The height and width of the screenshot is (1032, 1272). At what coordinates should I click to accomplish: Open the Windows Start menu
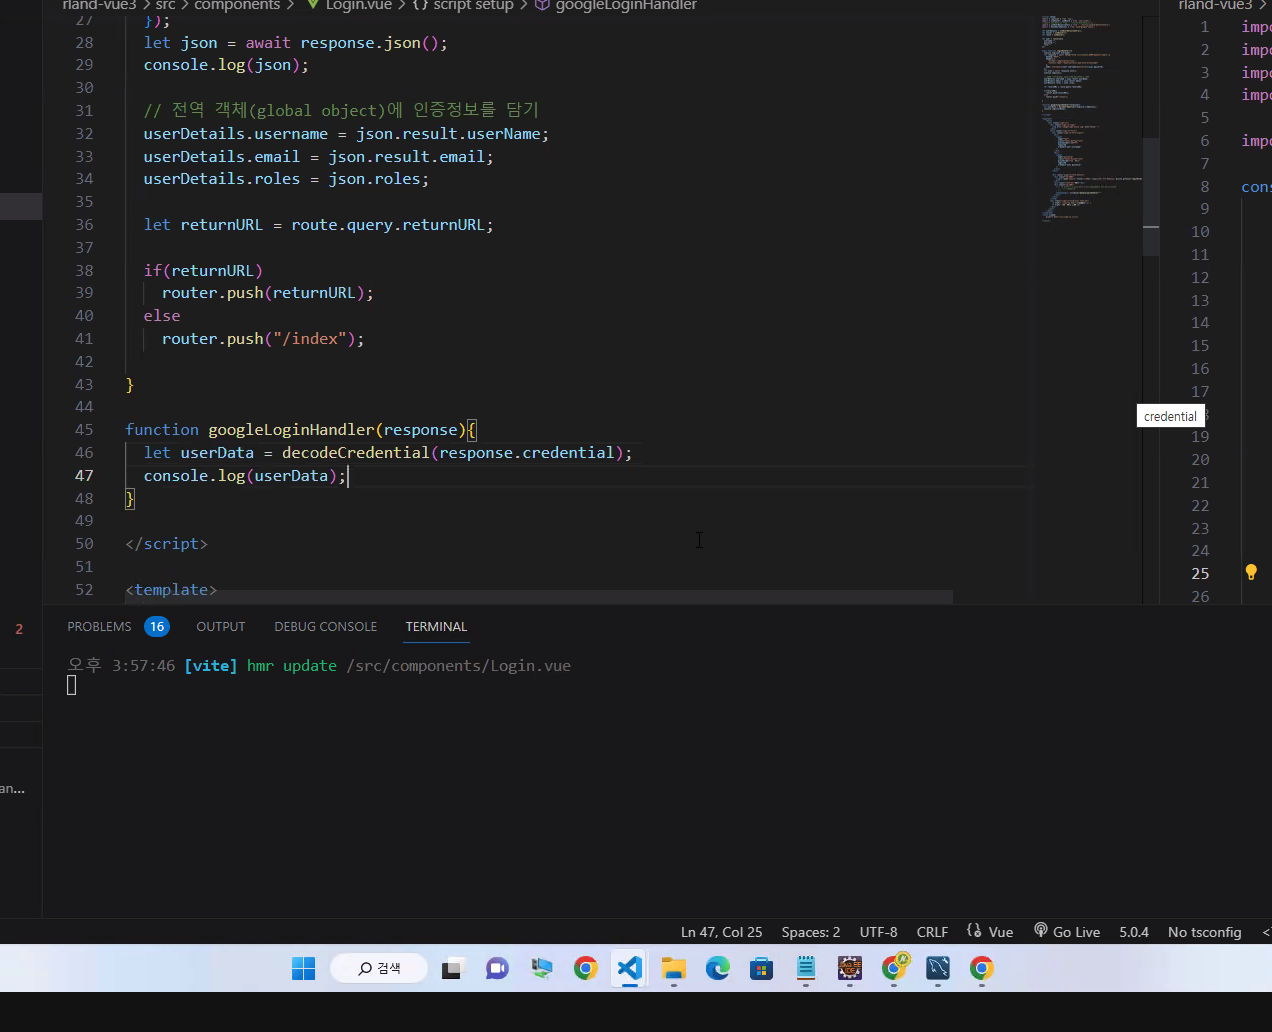click(x=303, y=968)
